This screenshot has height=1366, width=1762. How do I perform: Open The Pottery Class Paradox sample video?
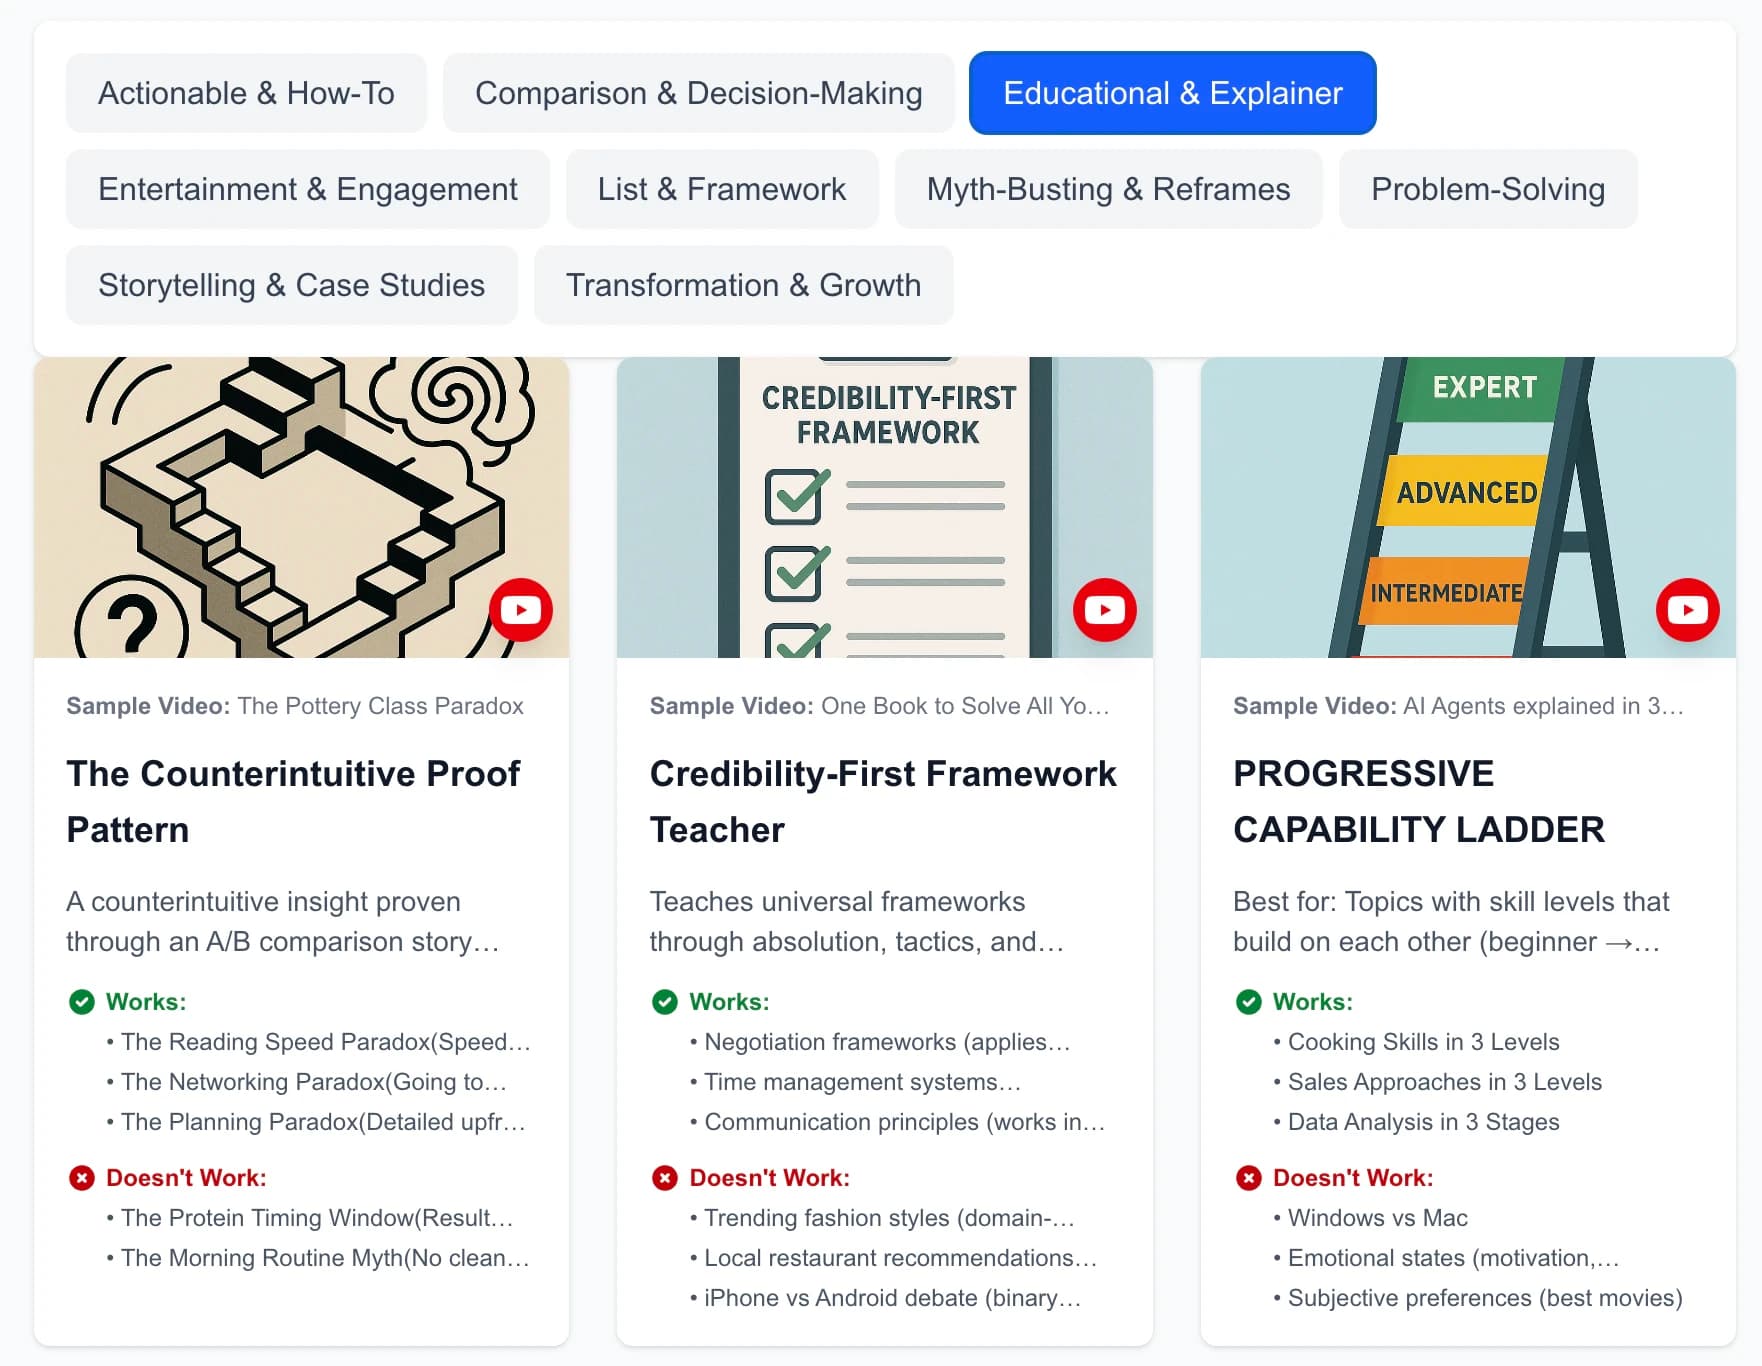(380, 706)
